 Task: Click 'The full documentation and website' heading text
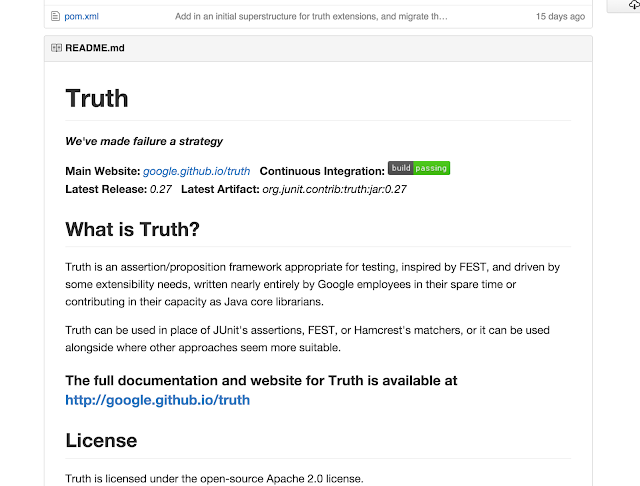pos(261,380)
